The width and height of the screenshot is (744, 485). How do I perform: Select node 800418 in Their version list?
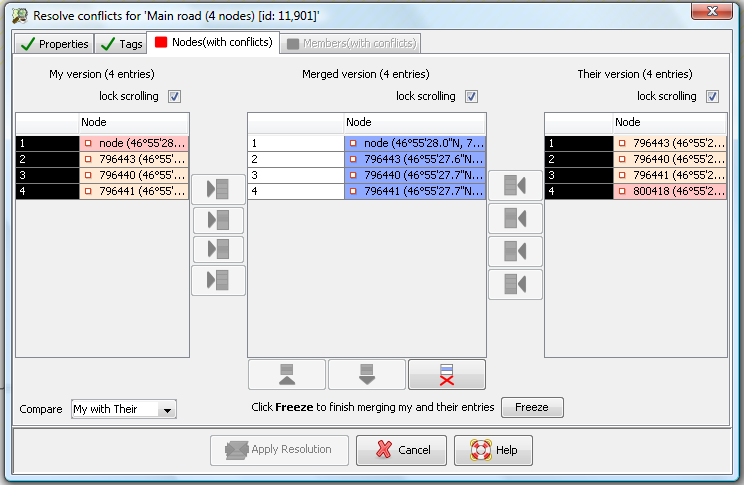pyautogui.click(x=670, y=191)
